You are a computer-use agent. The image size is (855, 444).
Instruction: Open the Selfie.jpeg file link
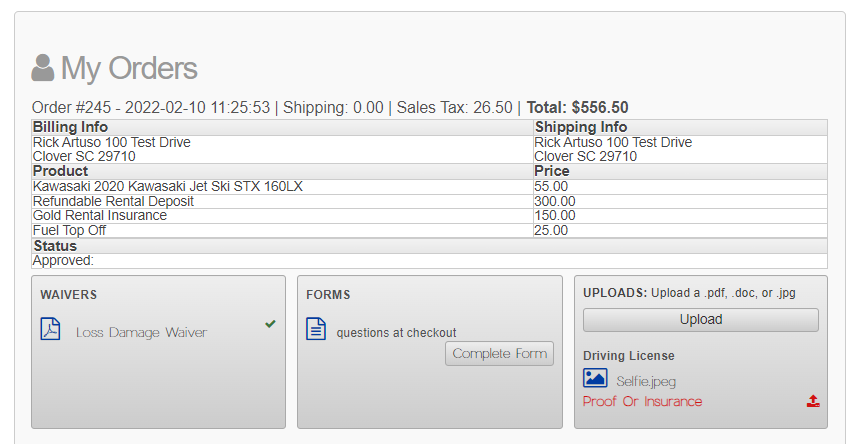[646, 381]
